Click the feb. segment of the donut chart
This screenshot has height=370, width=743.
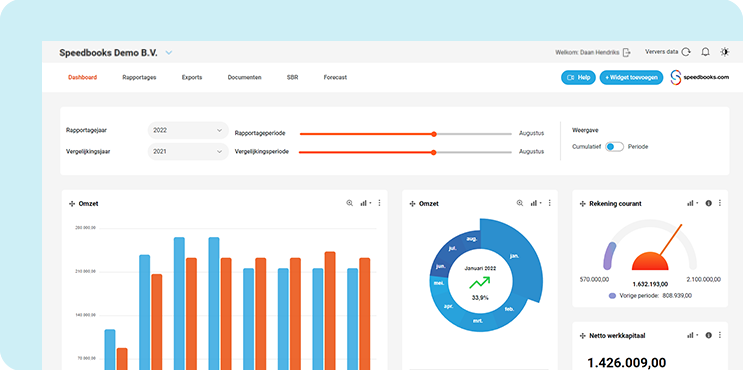(x=508, y=309)
